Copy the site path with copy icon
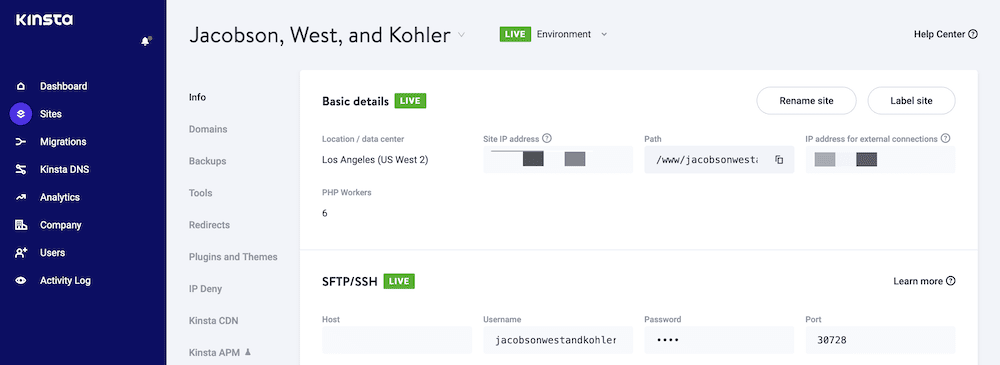Viewport: 1000px width, 365px height. [x=779, y=160]
